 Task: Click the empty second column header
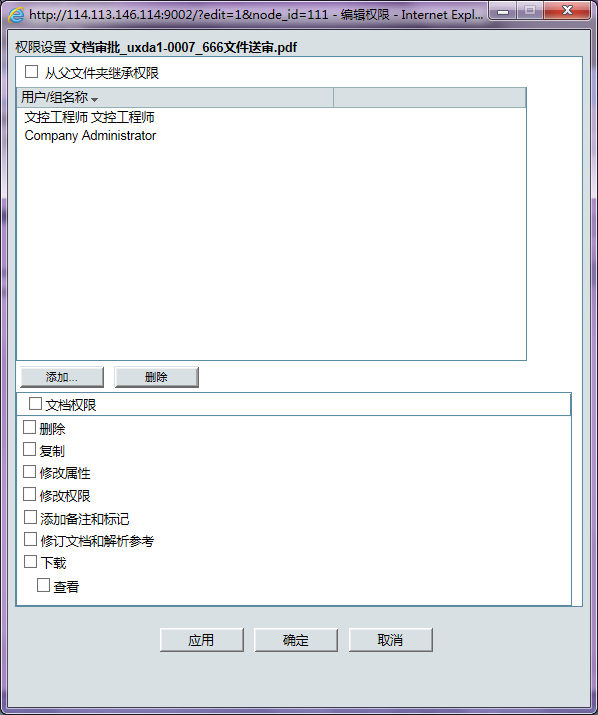(x=430, y=98)
